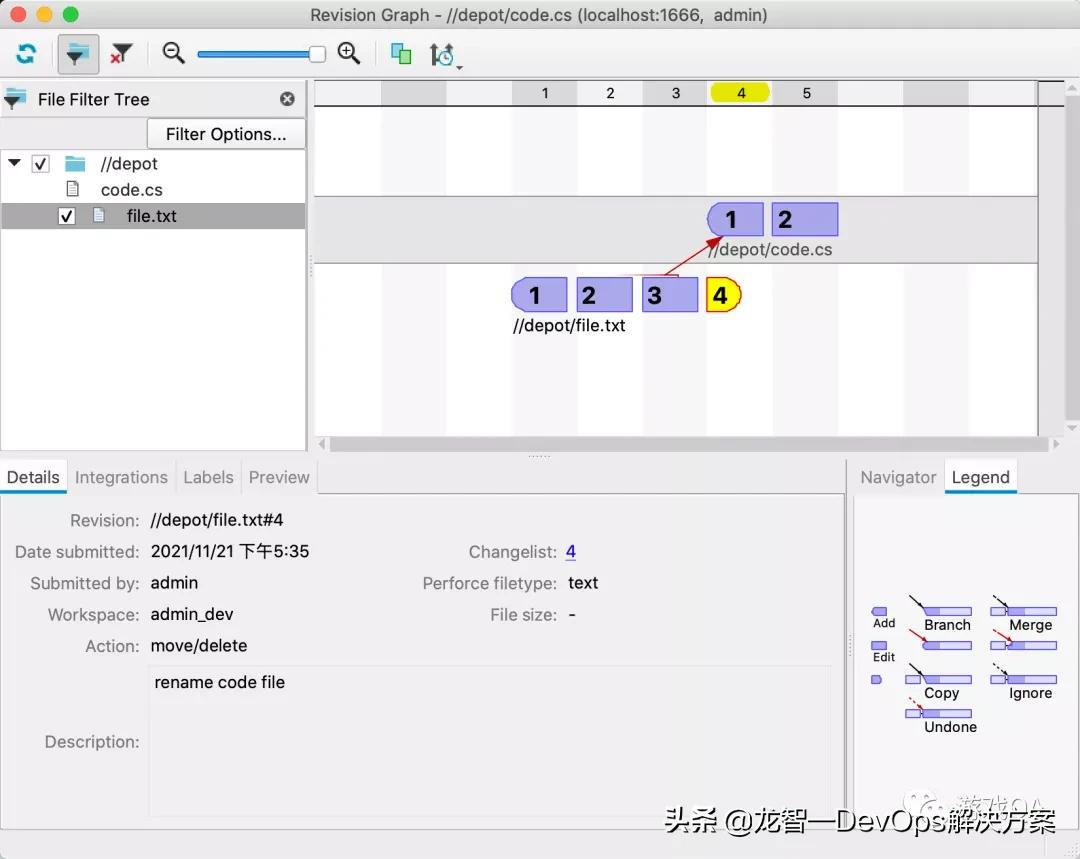
Task: Follow the Changelist 4 link
Action: point(570,551)
